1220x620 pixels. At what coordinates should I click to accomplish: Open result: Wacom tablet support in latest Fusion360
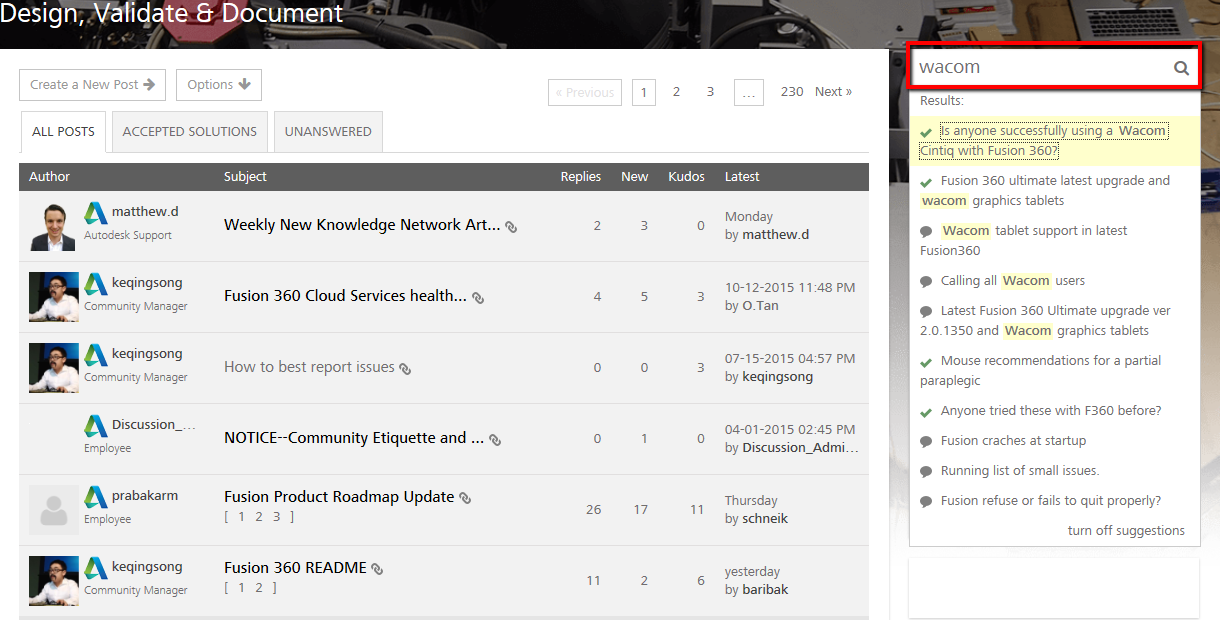pos(1024,241)
